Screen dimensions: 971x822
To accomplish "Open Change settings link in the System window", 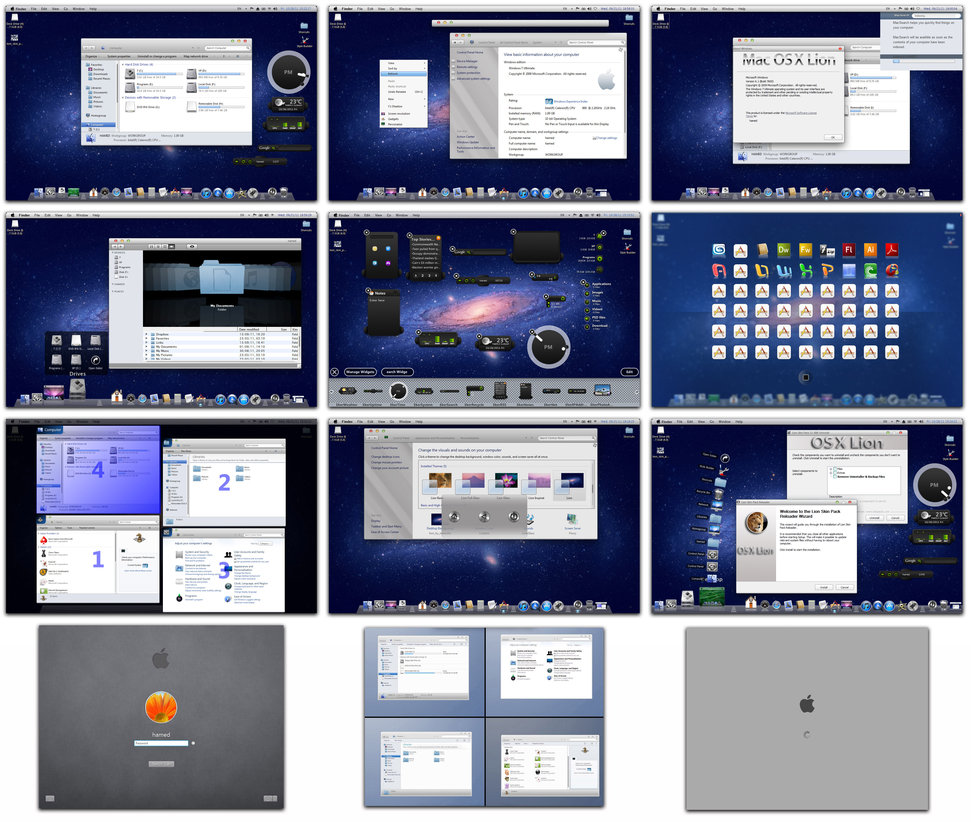I will coord(607,138).
